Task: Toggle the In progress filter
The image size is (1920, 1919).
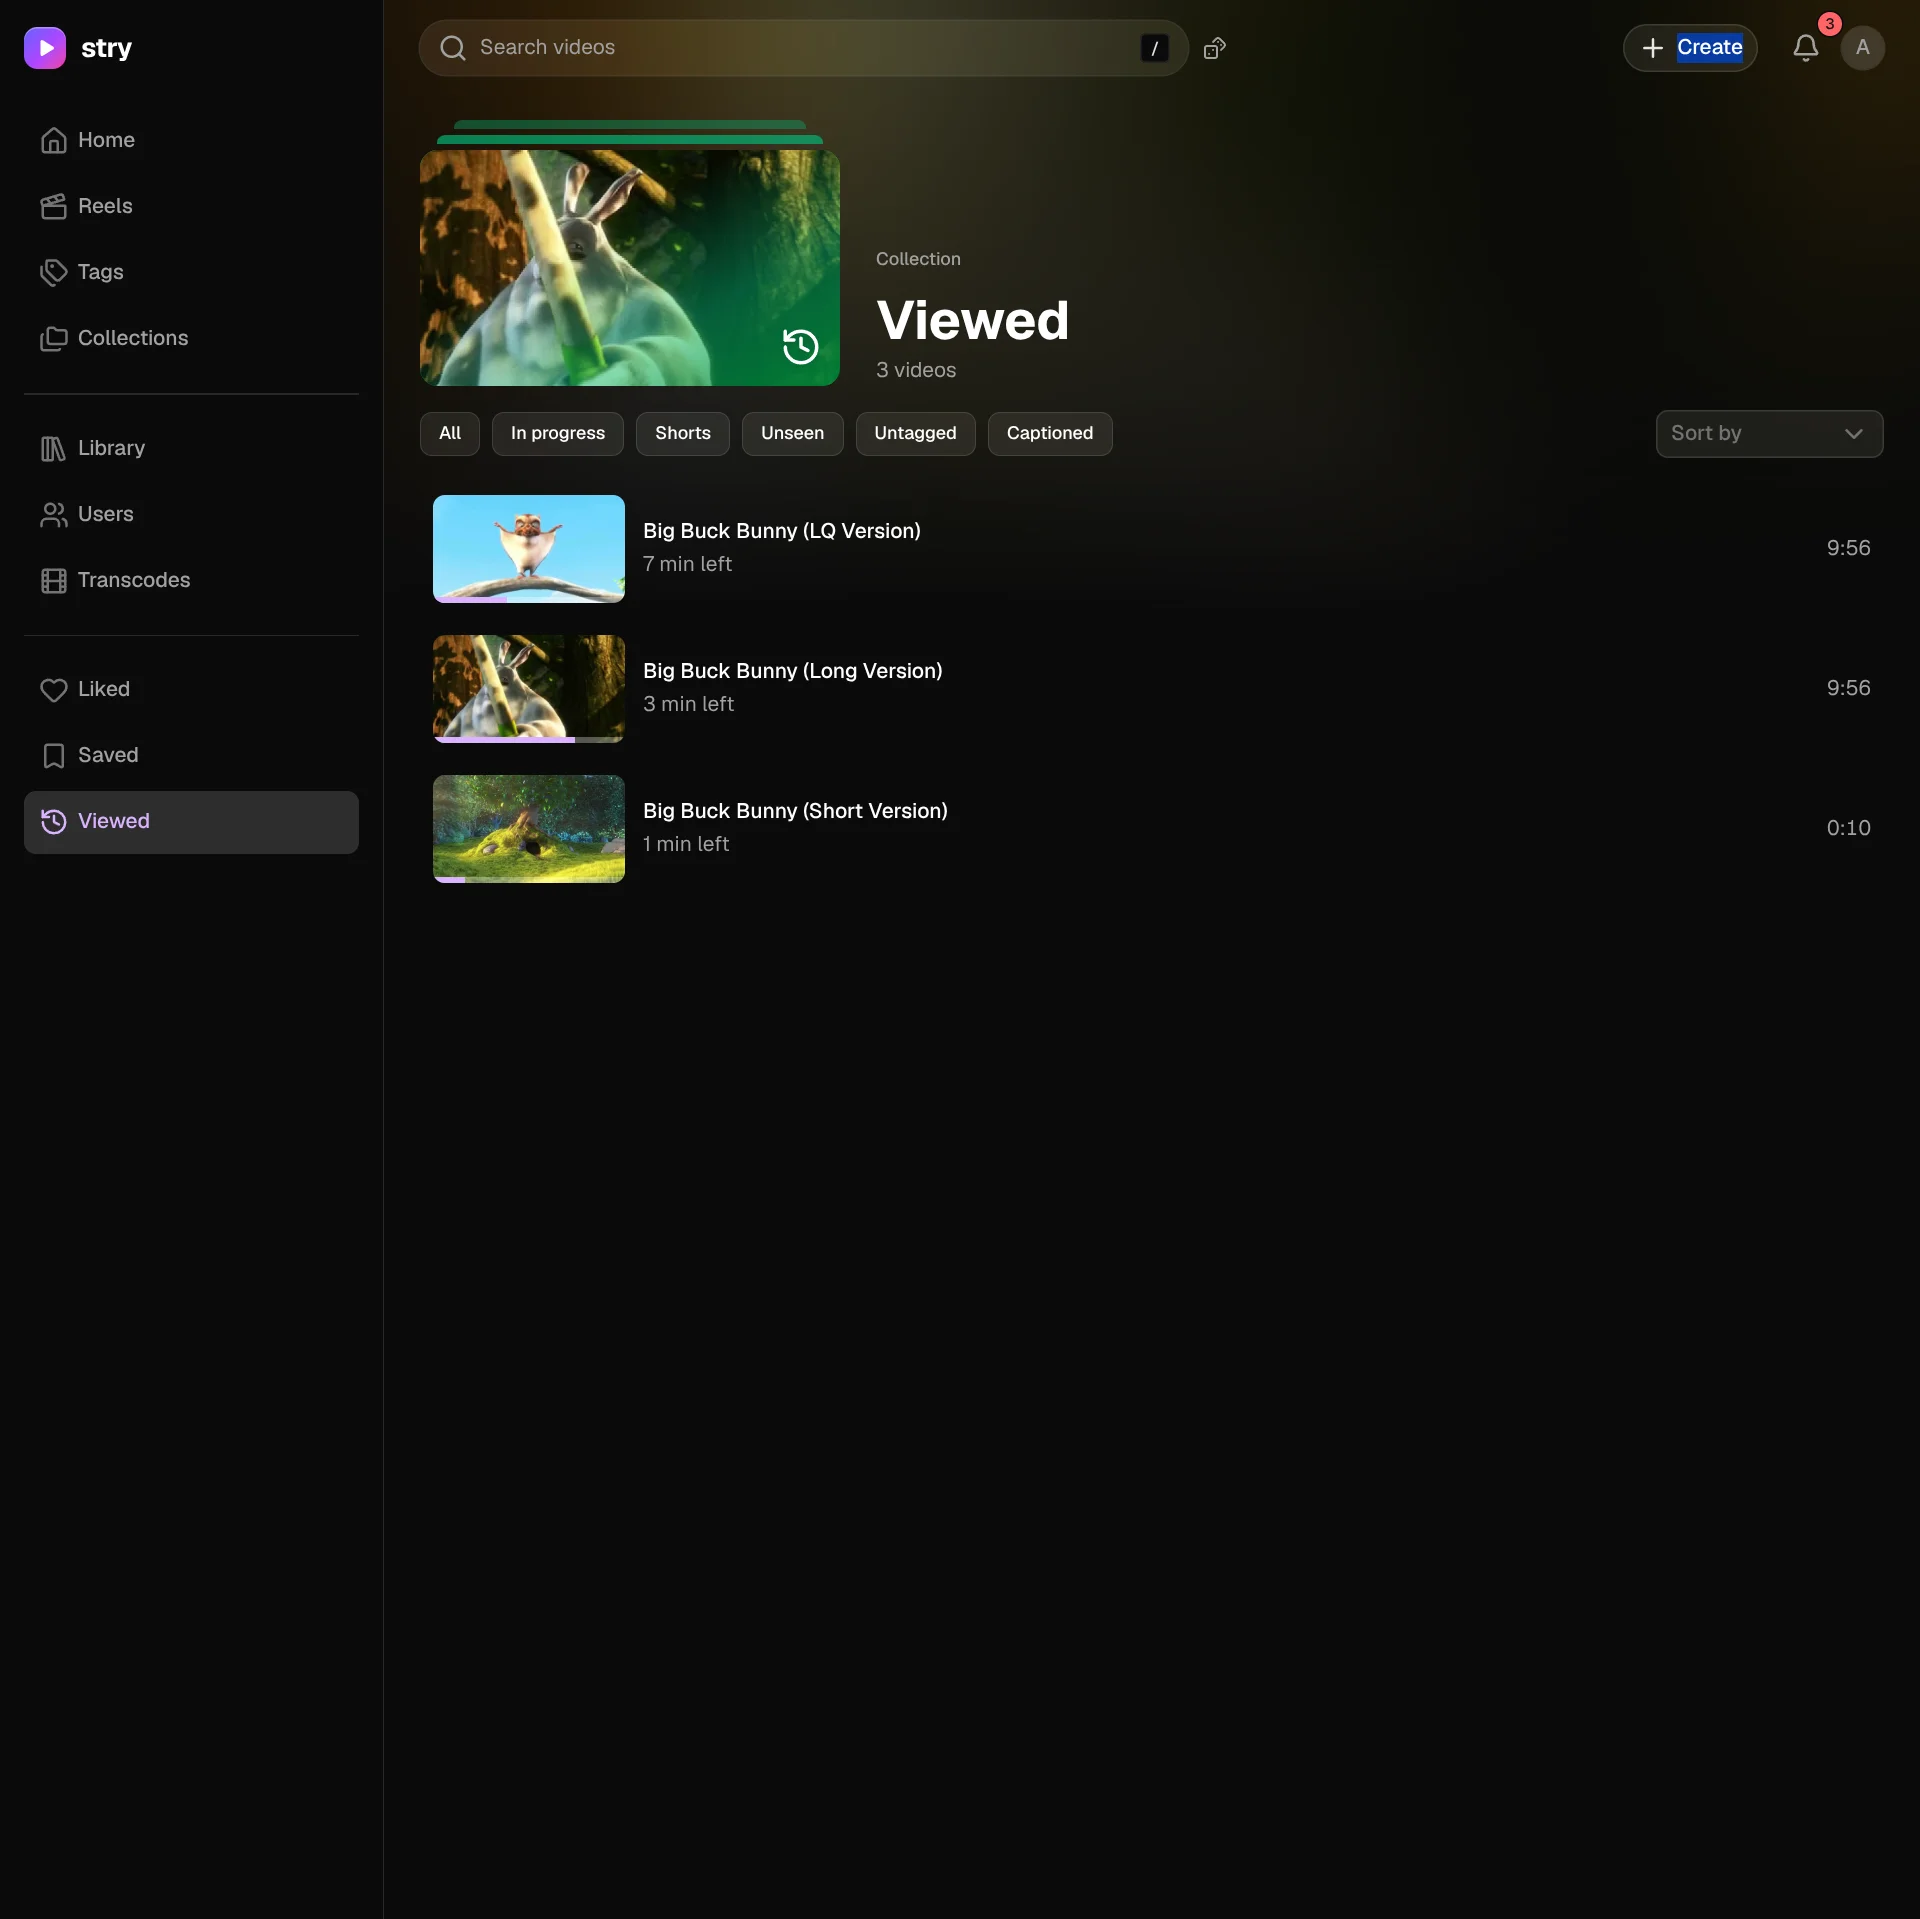Action: tap(558, 434)
